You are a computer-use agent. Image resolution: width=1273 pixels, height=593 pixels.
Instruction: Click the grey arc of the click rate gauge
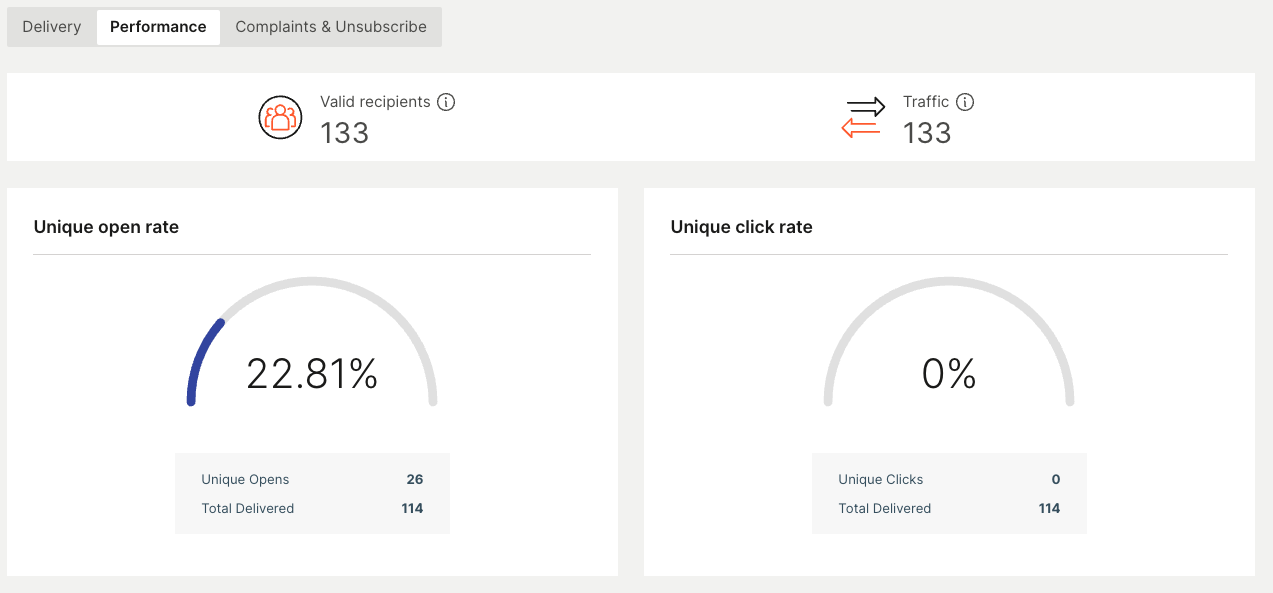pos(949,283)
